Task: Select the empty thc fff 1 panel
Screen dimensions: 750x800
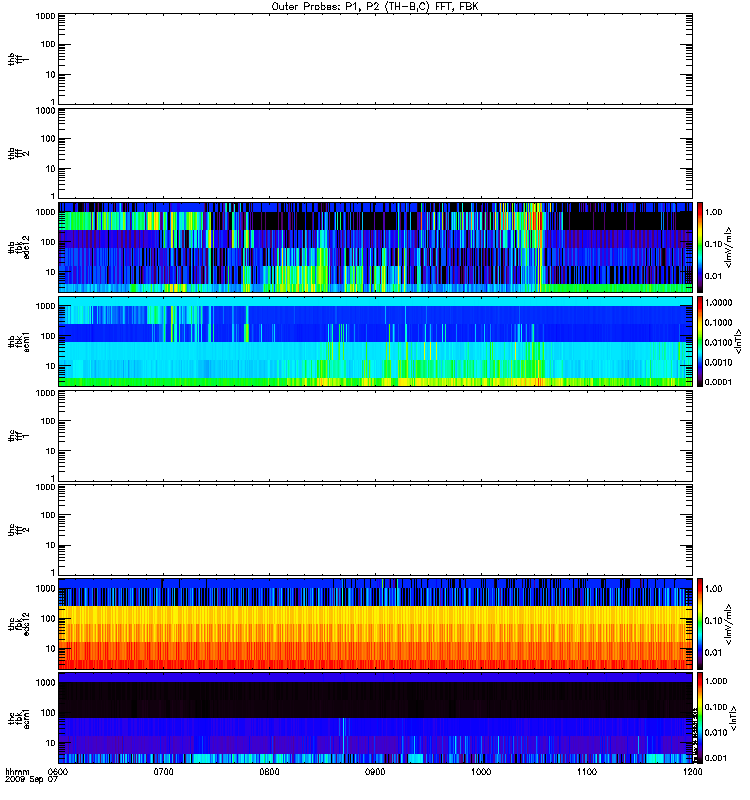Action: click(x=375, y=436)
